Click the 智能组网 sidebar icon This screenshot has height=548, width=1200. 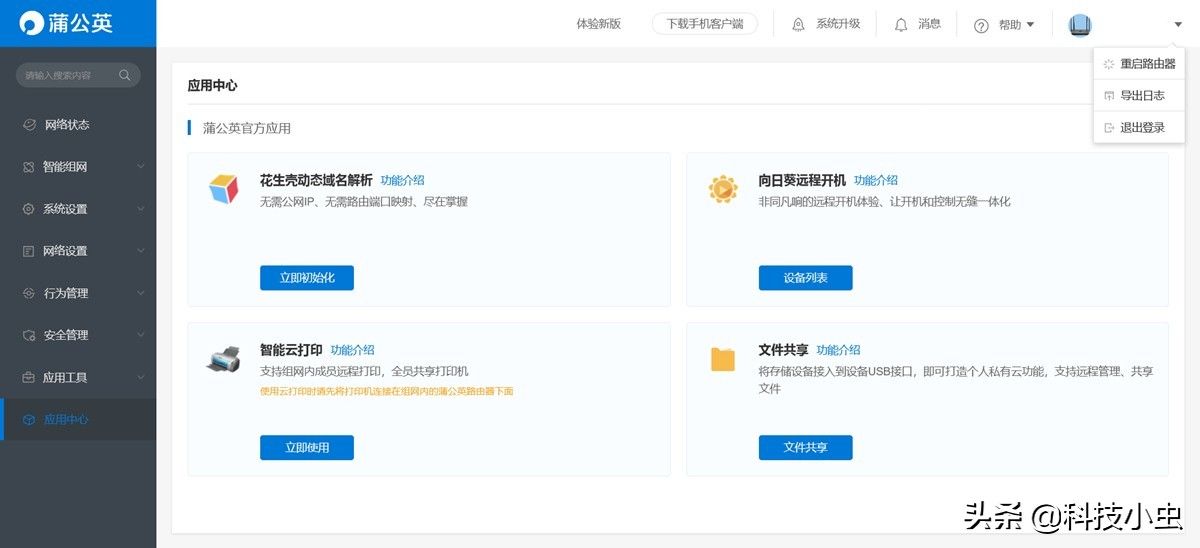[x=29, y=167]
